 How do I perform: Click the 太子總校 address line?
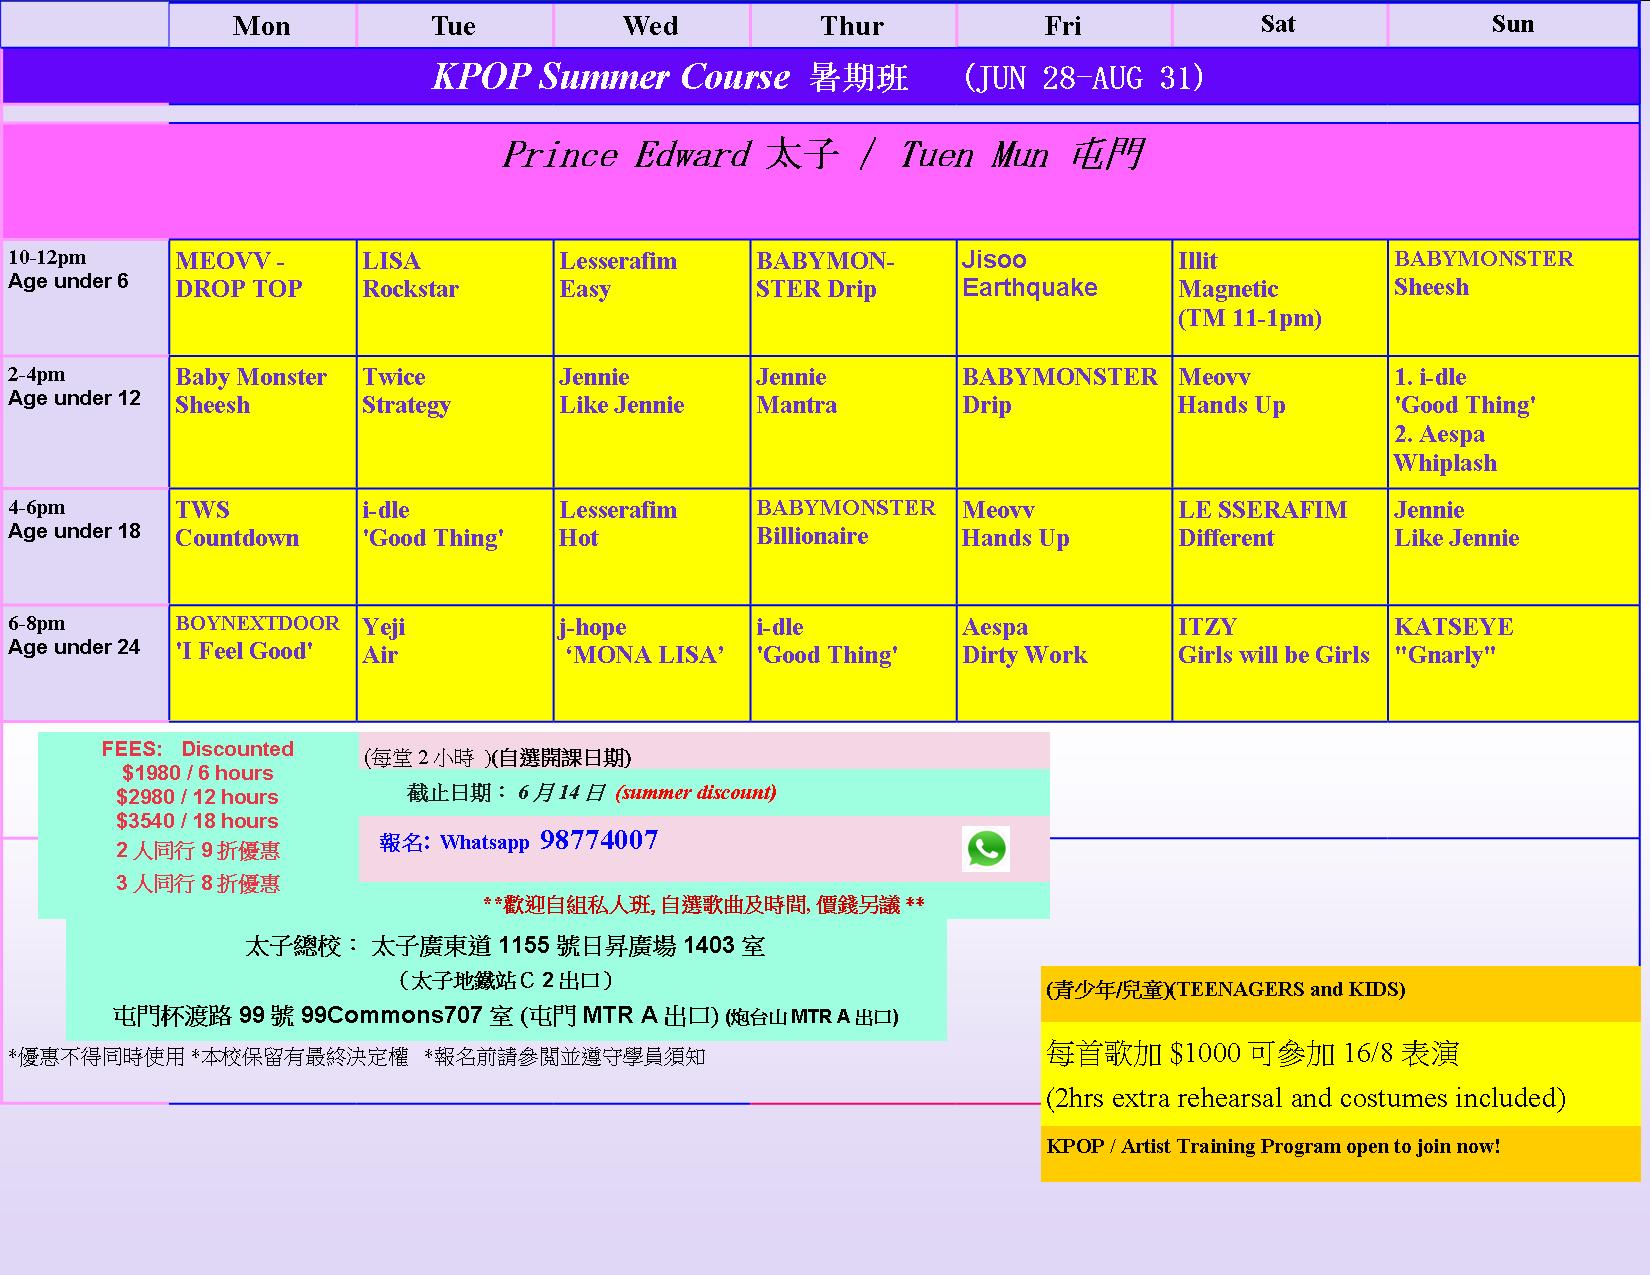504,946
